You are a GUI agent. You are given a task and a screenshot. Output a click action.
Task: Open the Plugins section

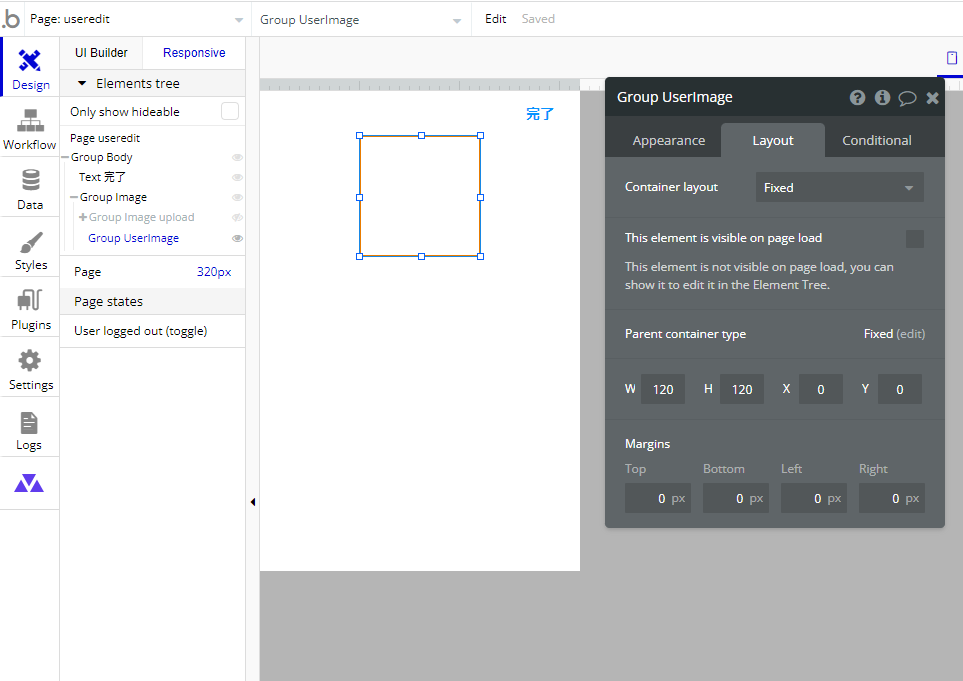30,309
